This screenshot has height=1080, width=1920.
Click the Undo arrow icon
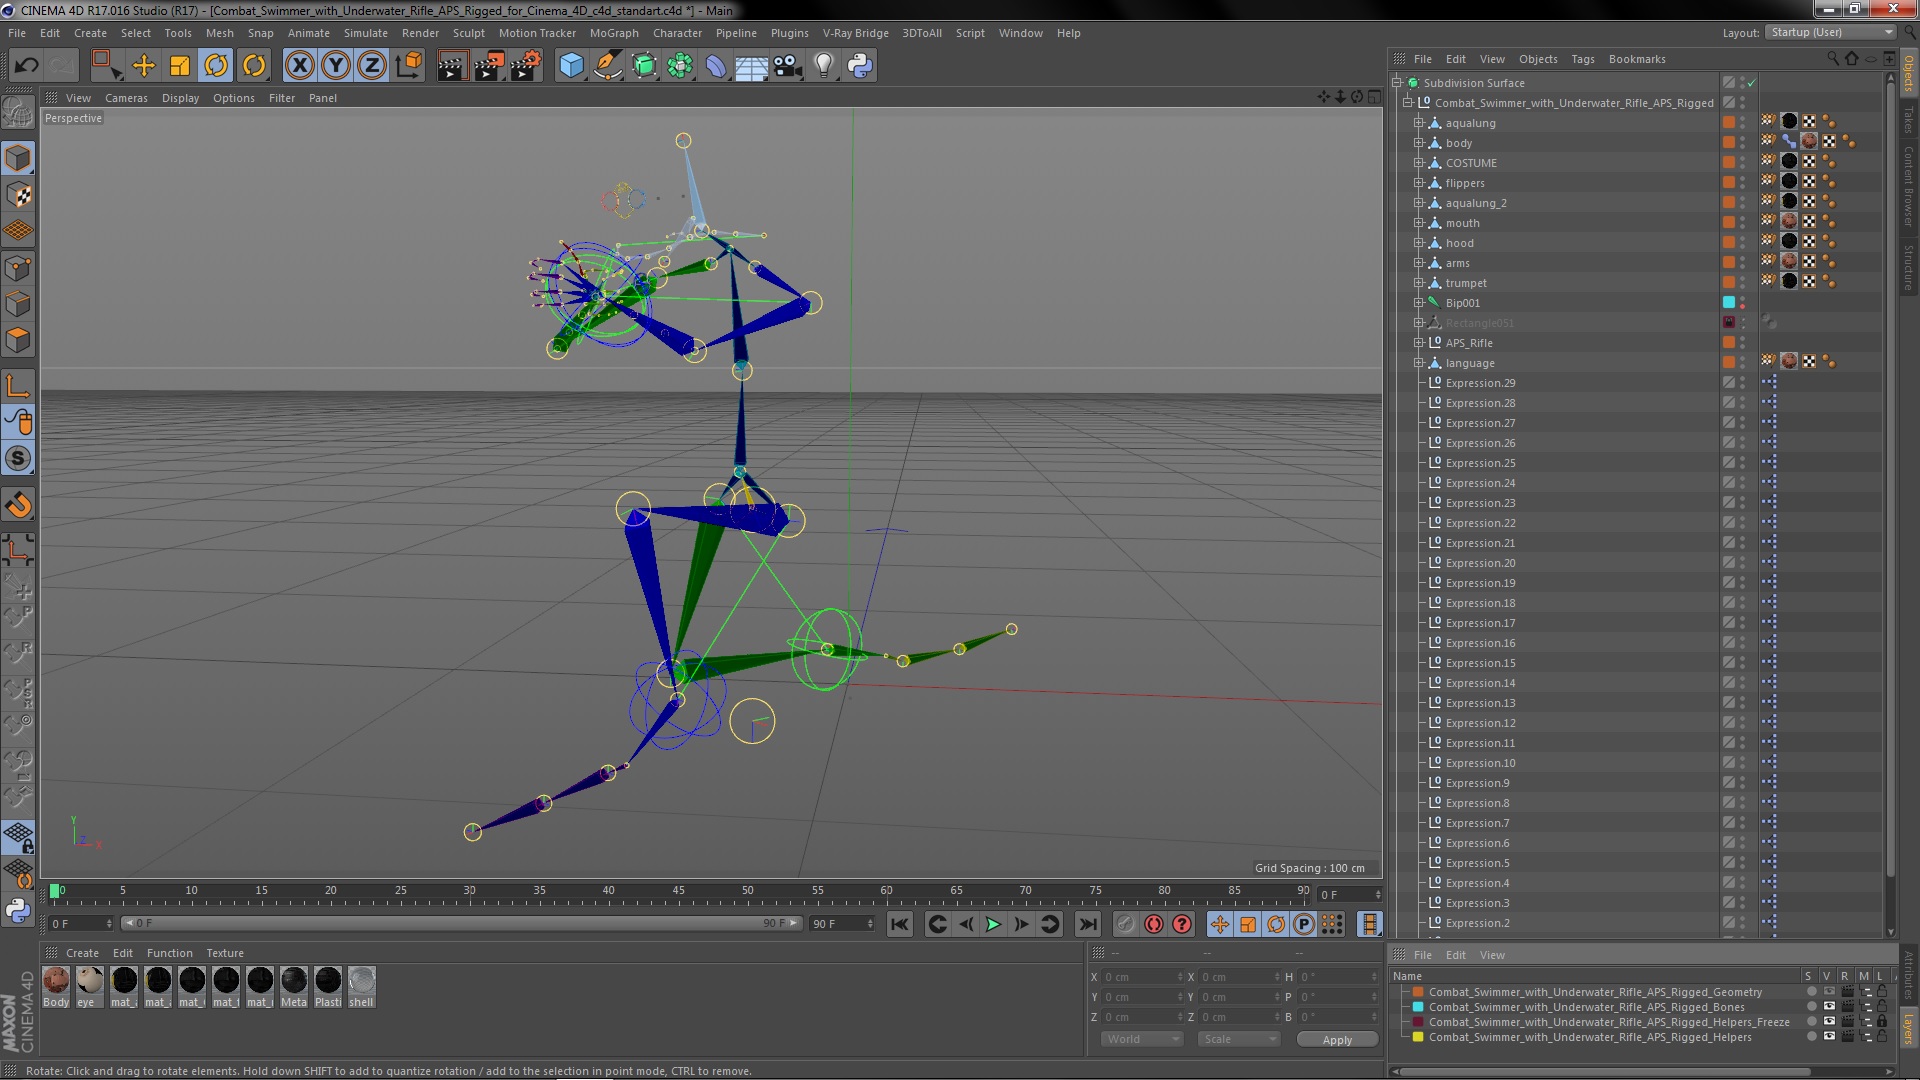coord(26,66)
